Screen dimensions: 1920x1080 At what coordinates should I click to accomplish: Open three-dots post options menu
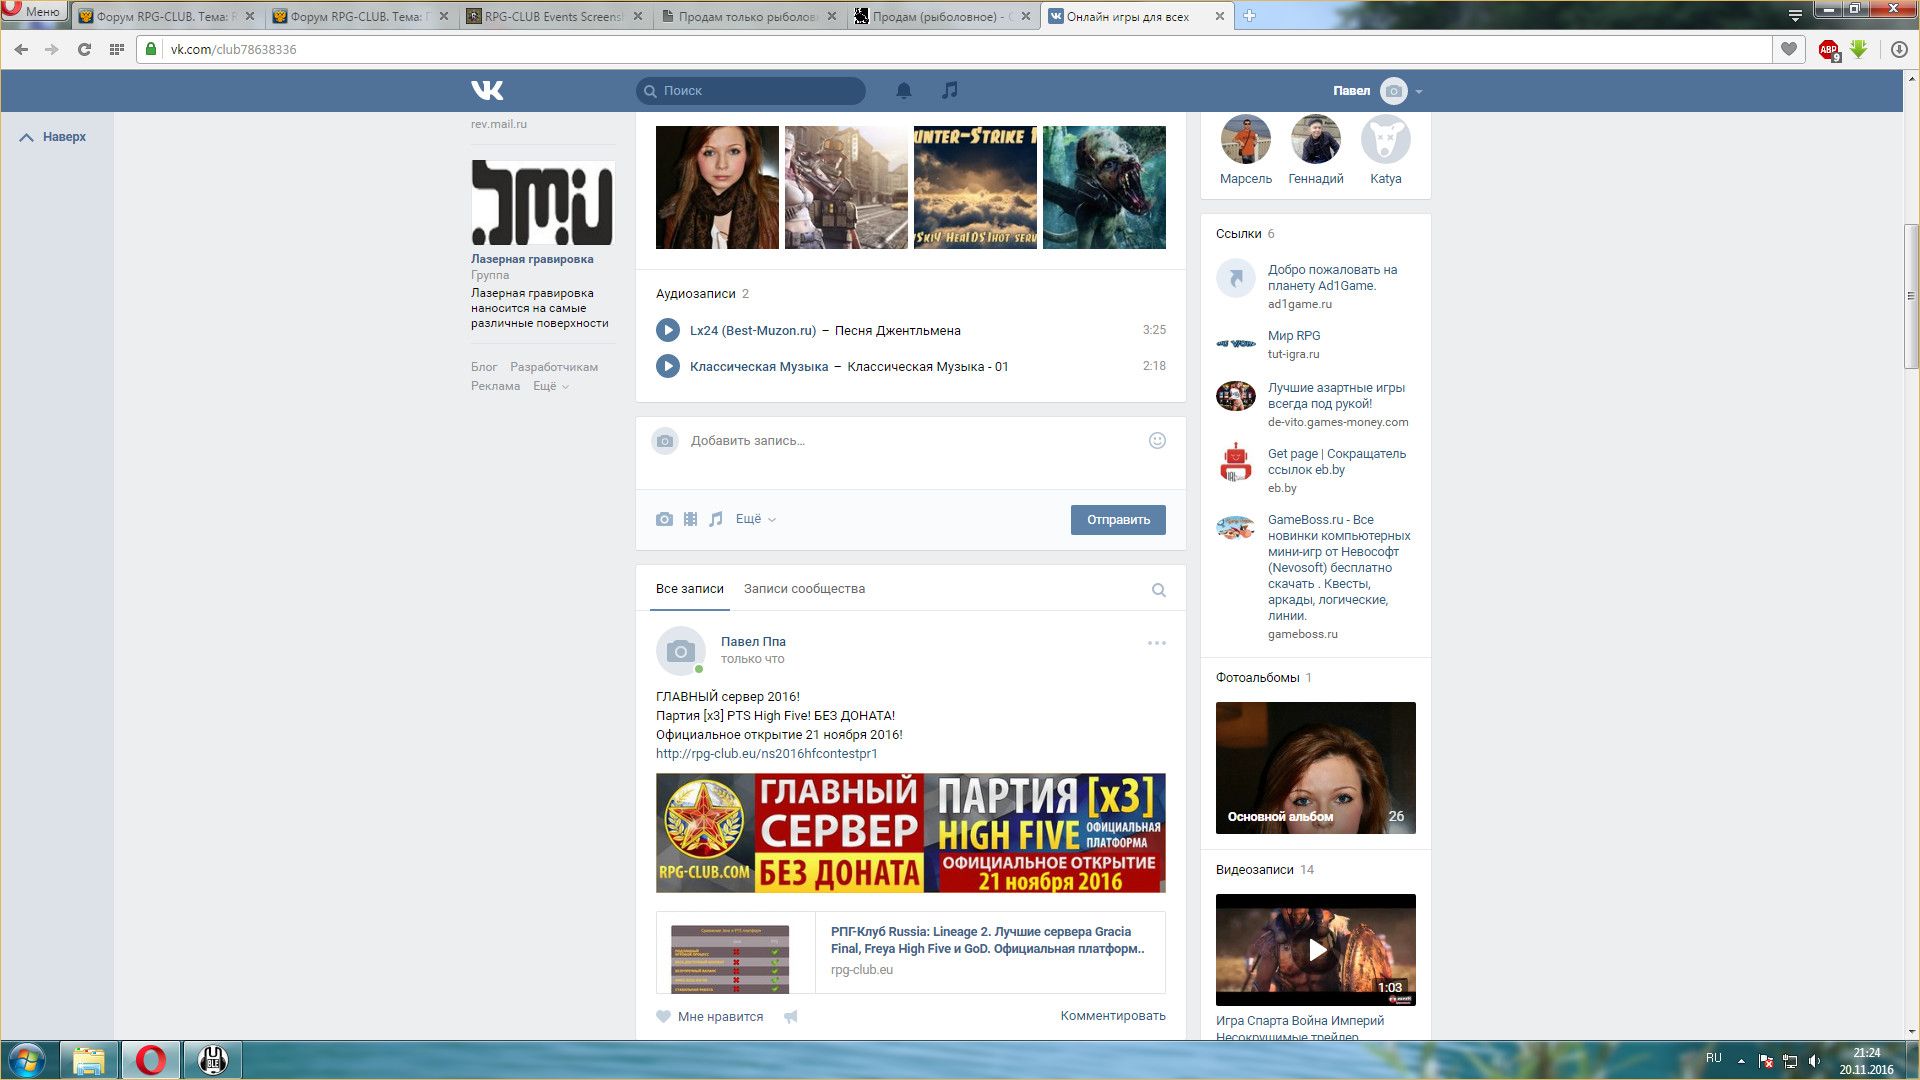1156,643
